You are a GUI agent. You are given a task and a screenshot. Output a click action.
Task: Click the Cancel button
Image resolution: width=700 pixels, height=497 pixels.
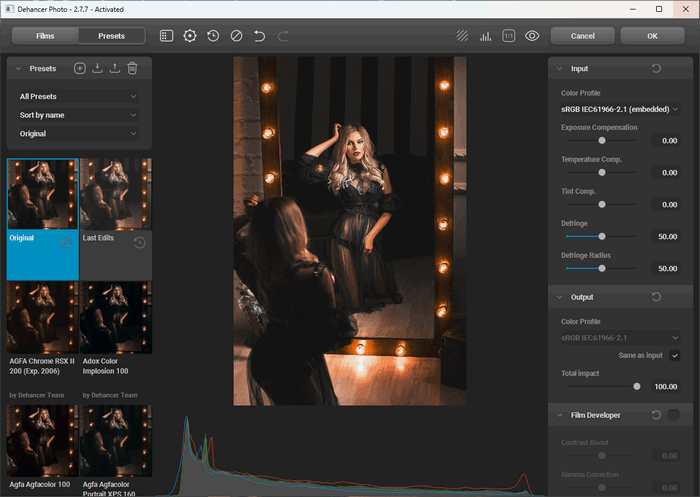582,36
